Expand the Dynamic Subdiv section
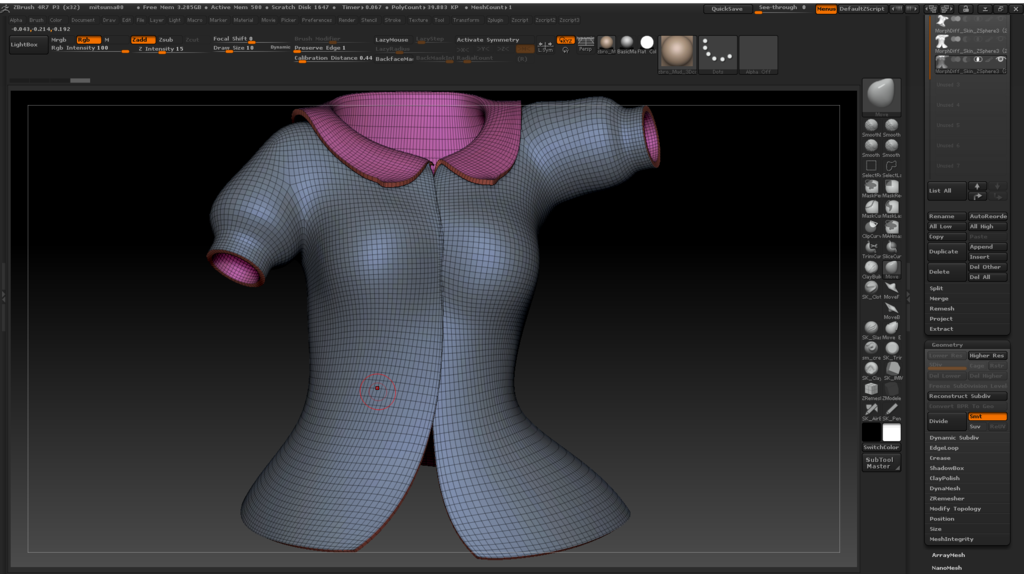This screenshot has height=574, width=1024. pyautogui.click(x=954, y=438)
